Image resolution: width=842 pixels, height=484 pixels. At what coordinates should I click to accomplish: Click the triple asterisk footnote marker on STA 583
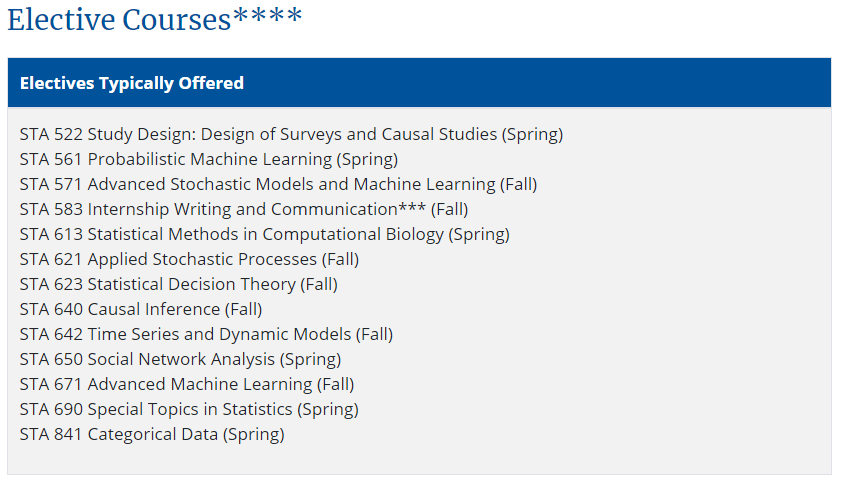coord(412,207)
